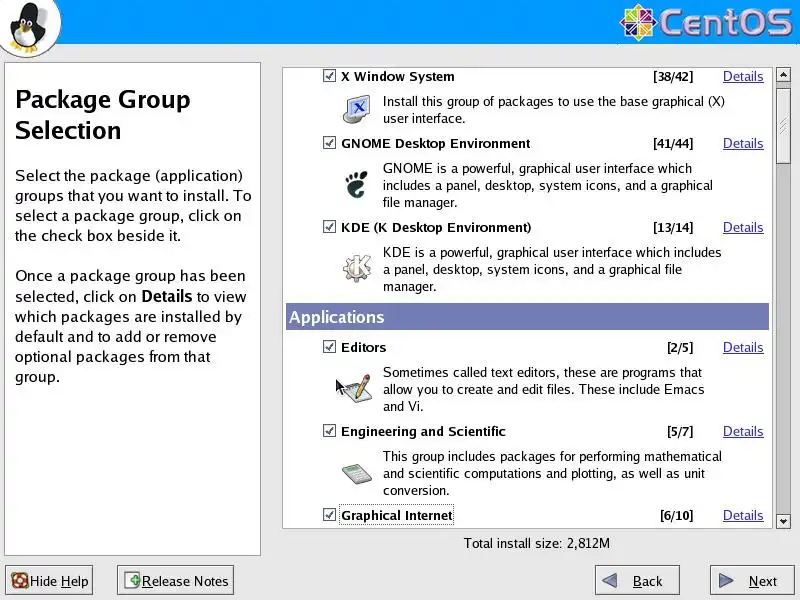Click the [38/42] package count
800x600 pixels.
673,77
